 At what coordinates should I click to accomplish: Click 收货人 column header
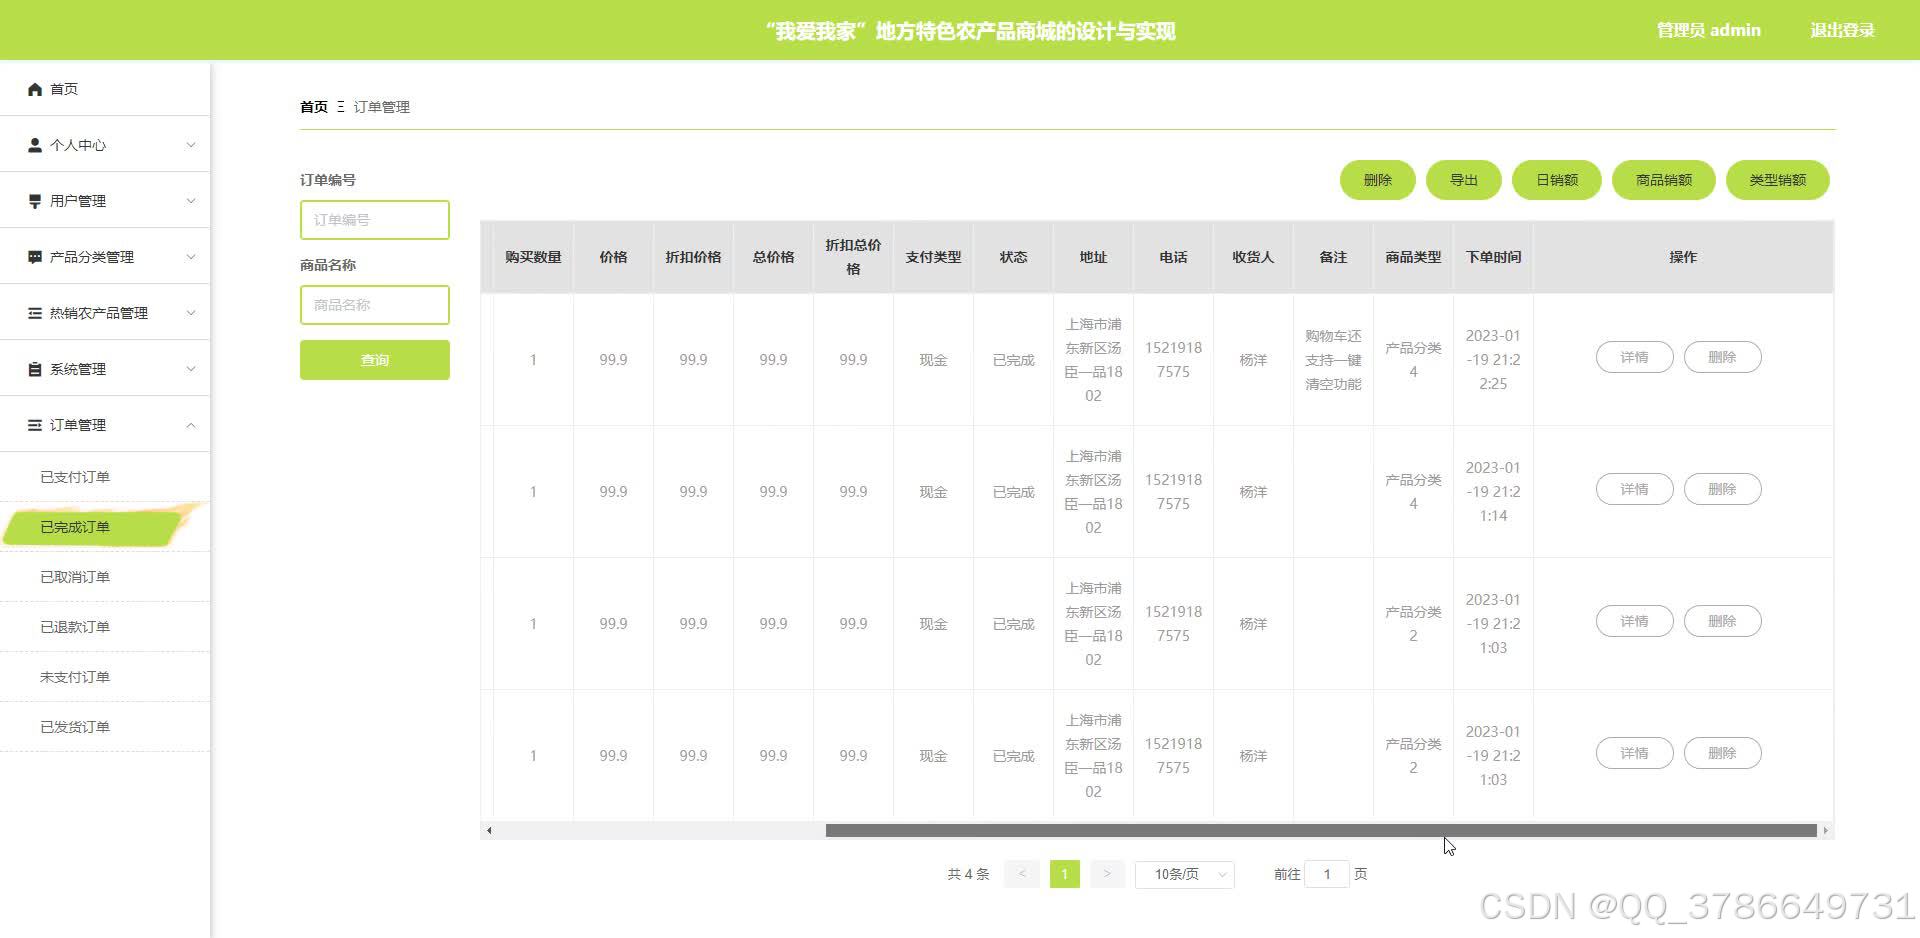[x=1253, y=257]
